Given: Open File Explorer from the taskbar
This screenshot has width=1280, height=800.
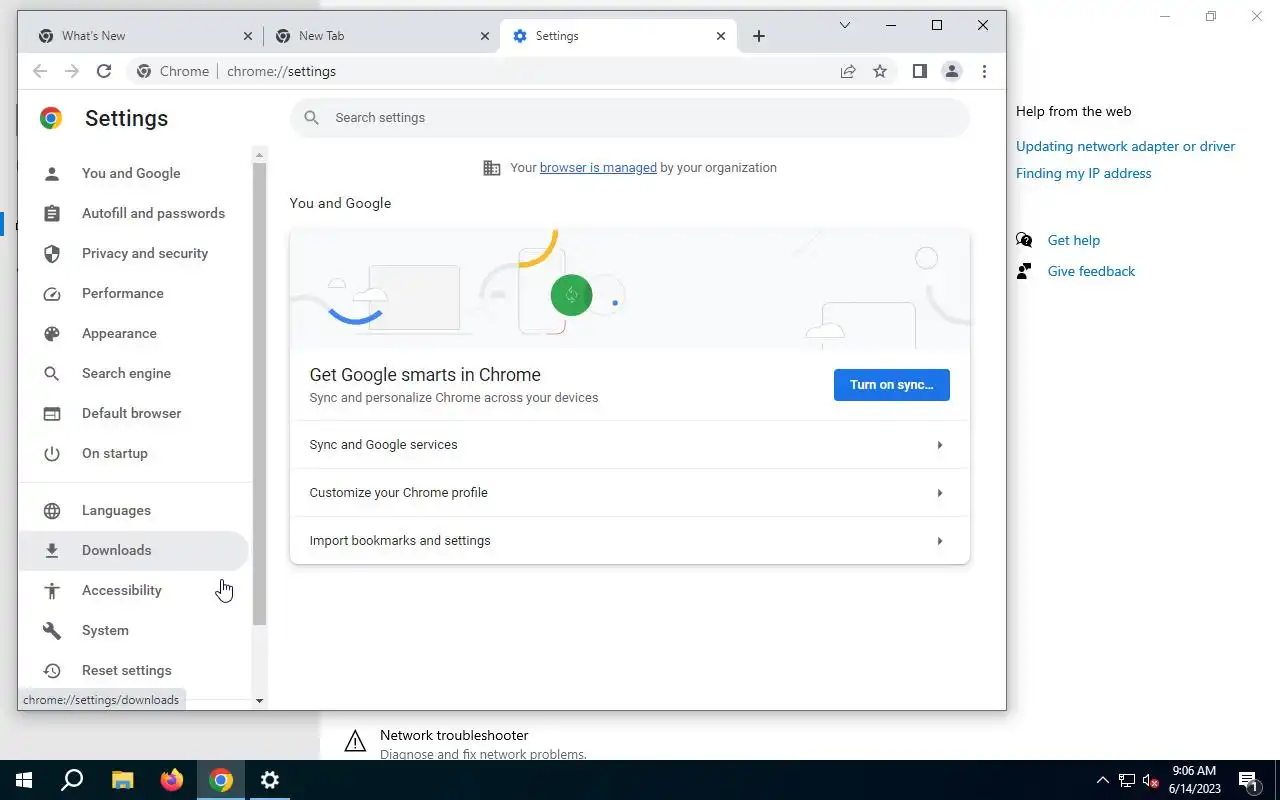Looking at the screenshot, I should (122, 780).
